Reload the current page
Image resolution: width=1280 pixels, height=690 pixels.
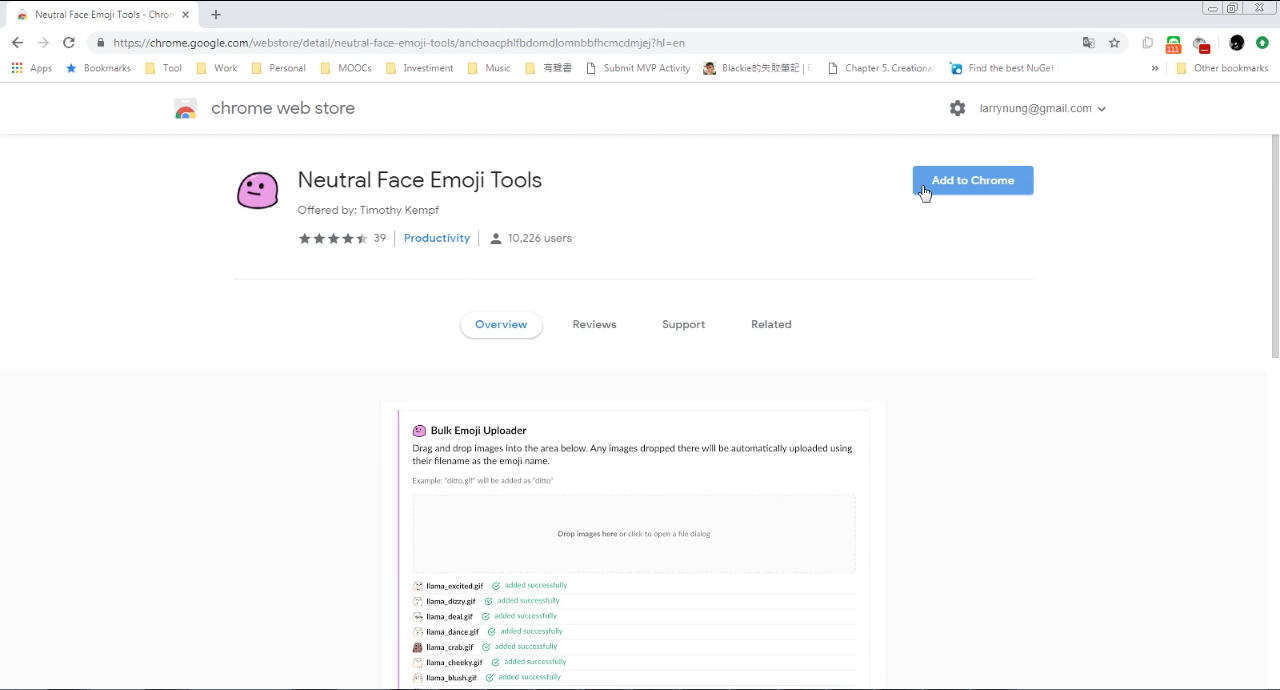[69, 43]
